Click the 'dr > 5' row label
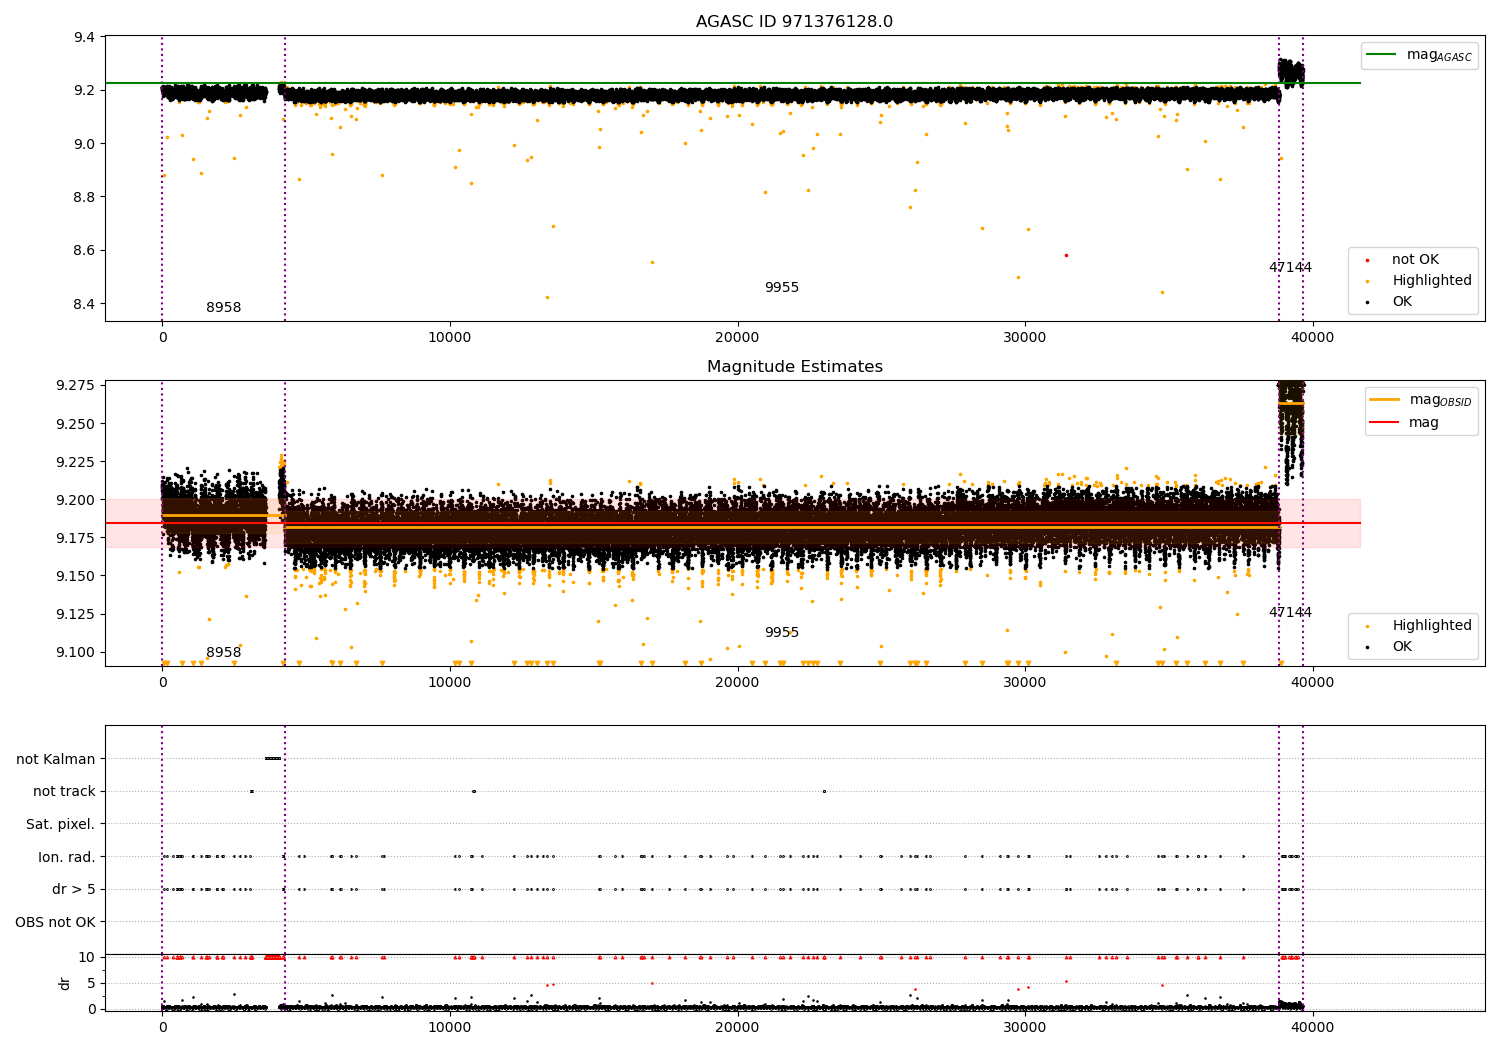The width and height of the screenshot is (1500, 1050). coord(74,889)
